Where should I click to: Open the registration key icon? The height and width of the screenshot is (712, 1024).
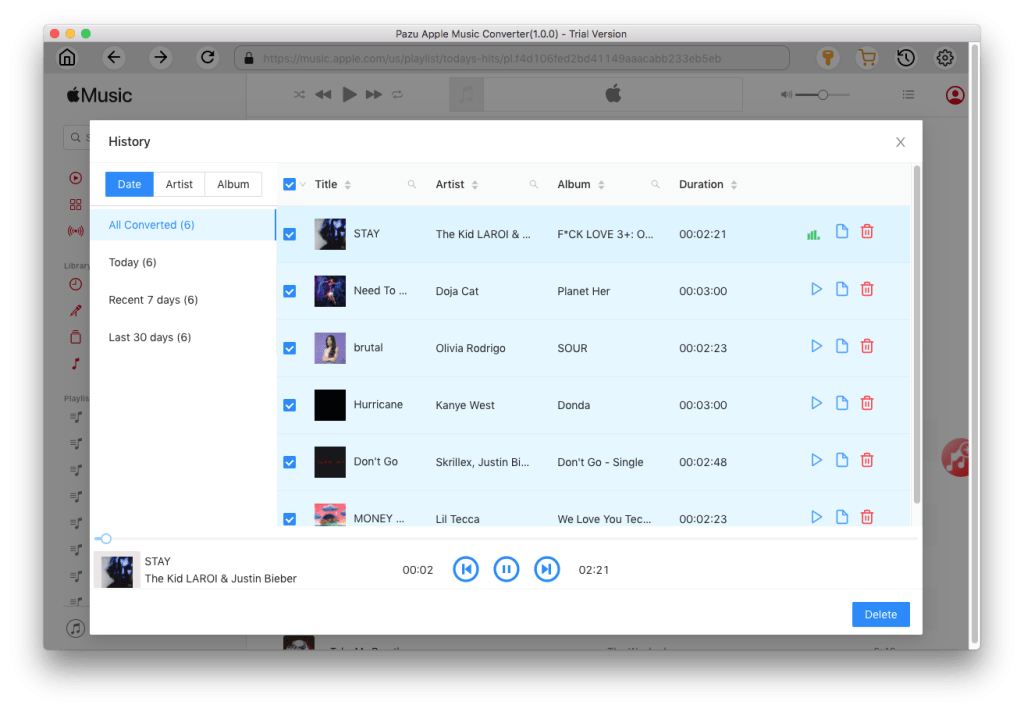pyautogui.click(x=828, y=58)
